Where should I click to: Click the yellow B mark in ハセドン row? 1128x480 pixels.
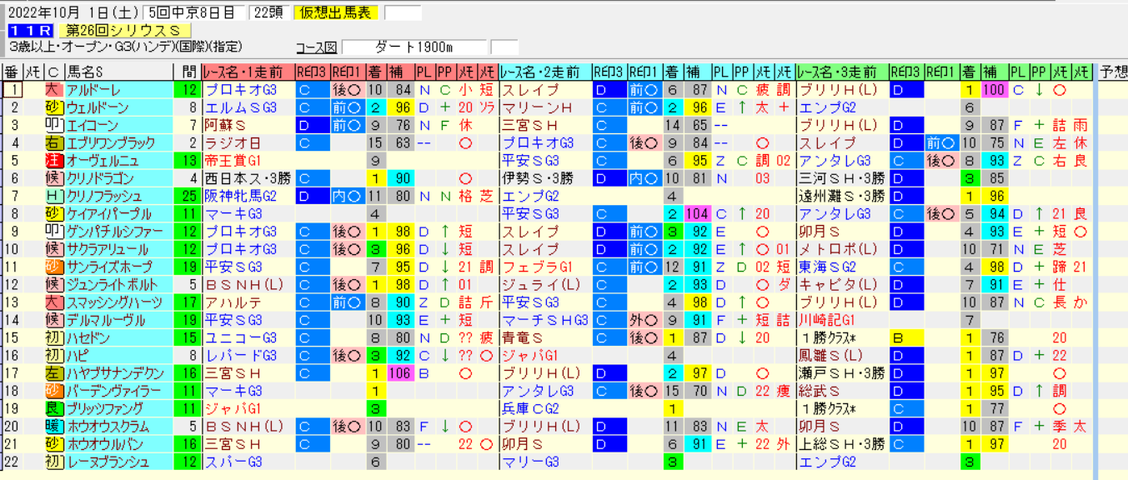click(x=906, y=338)
